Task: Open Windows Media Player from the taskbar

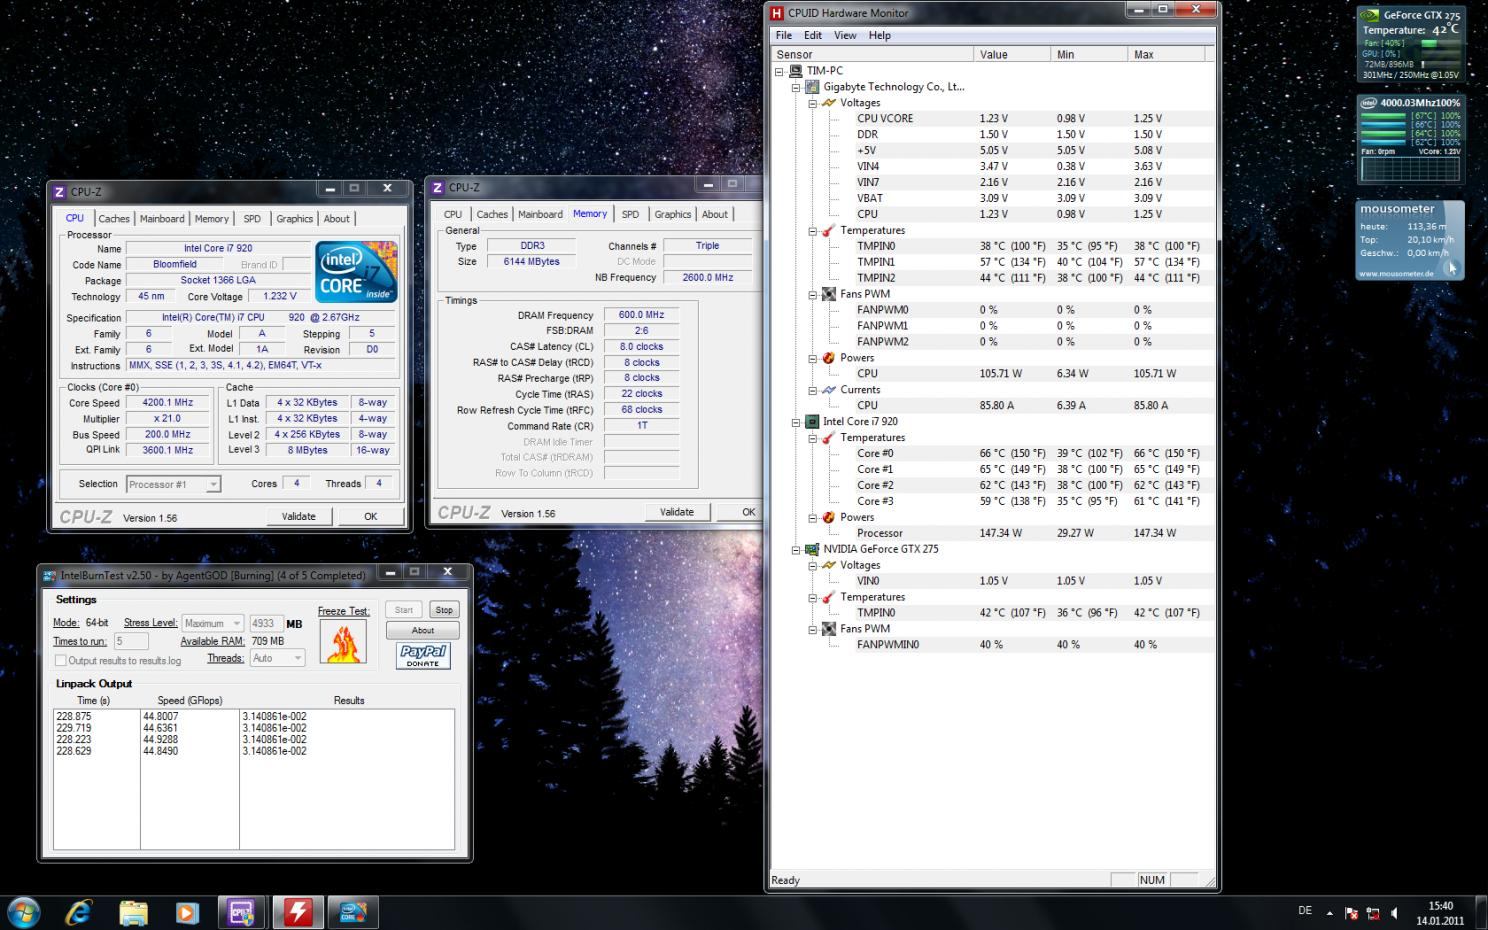Action: tap(187, 912)
